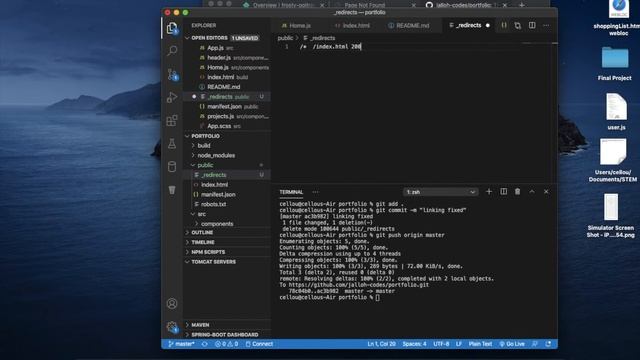Expand the NPM Scripts section

[x=208, y=252]
